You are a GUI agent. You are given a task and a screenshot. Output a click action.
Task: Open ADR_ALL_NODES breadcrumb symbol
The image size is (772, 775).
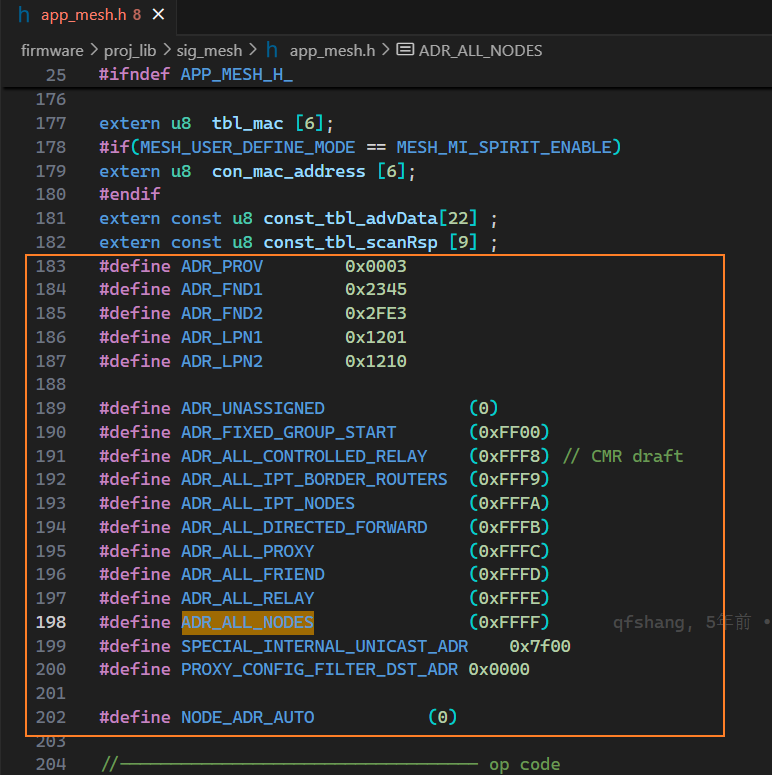[480, 50]
